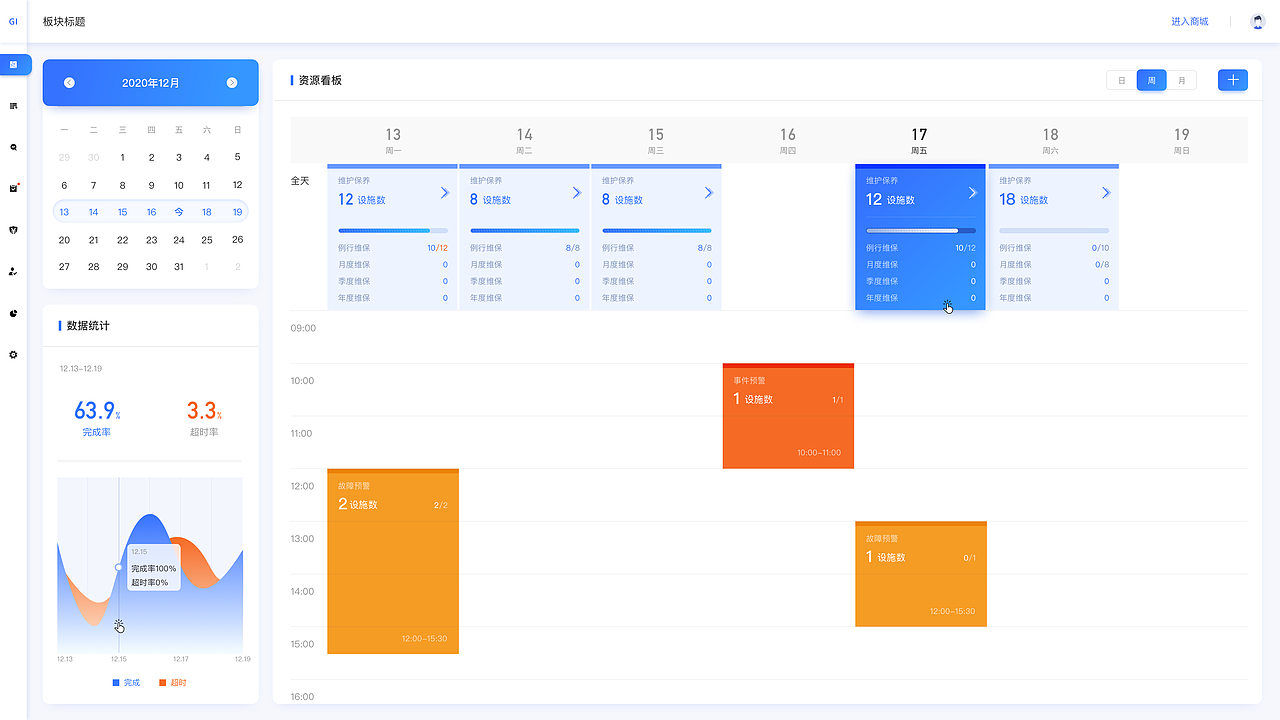
Task: Click the GI logo in the sidebar
Action: tap(13, 21)
